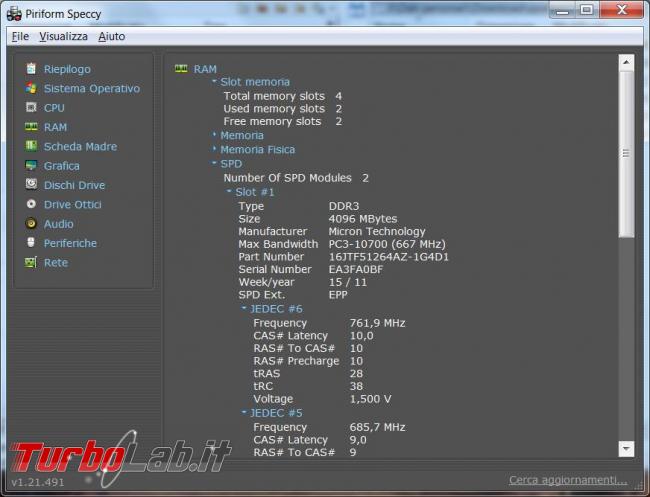
Task: Collapse the Slot #1 node
Action: point(229,191)
